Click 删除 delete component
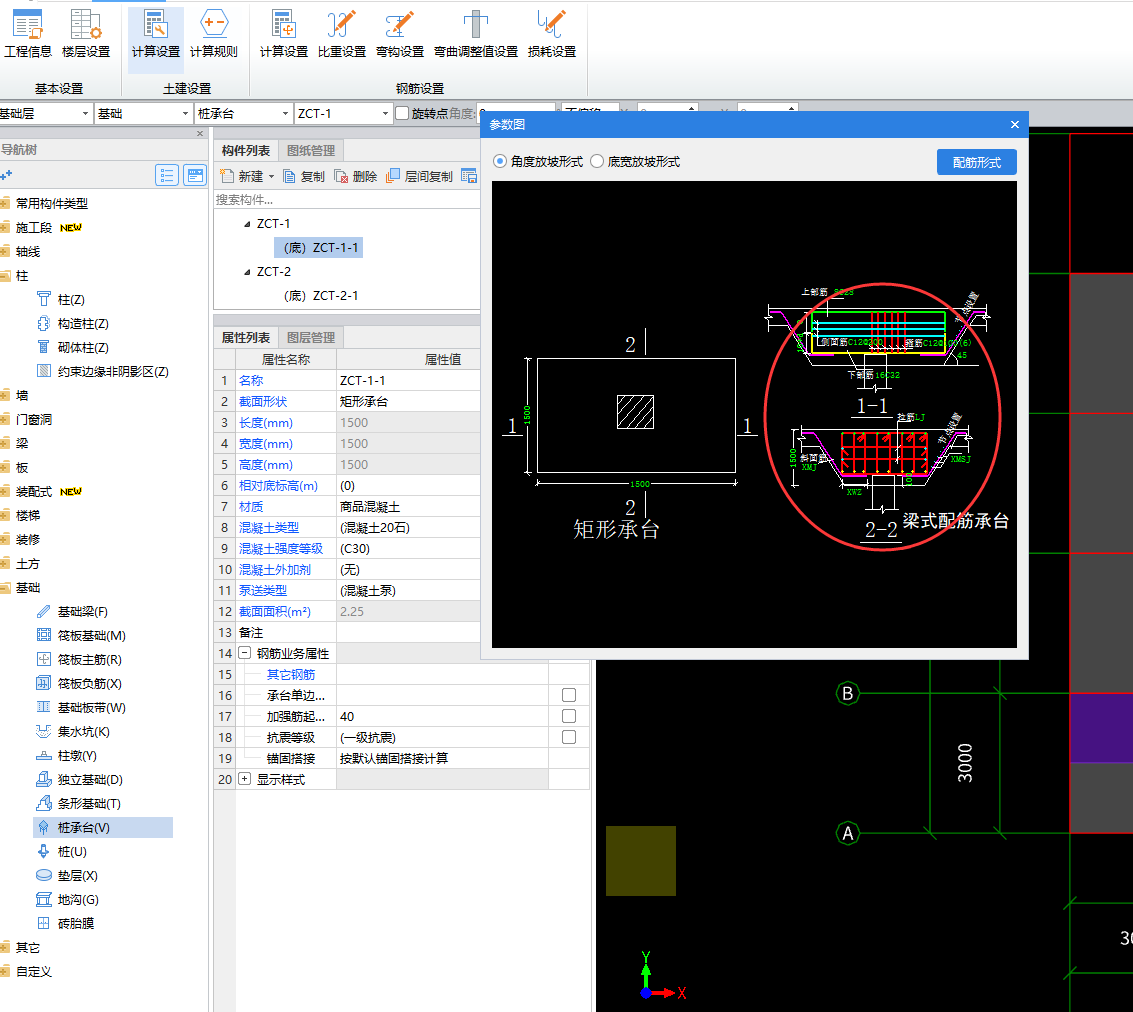This screenshot has height=1012, width=1133. (356, 176)
